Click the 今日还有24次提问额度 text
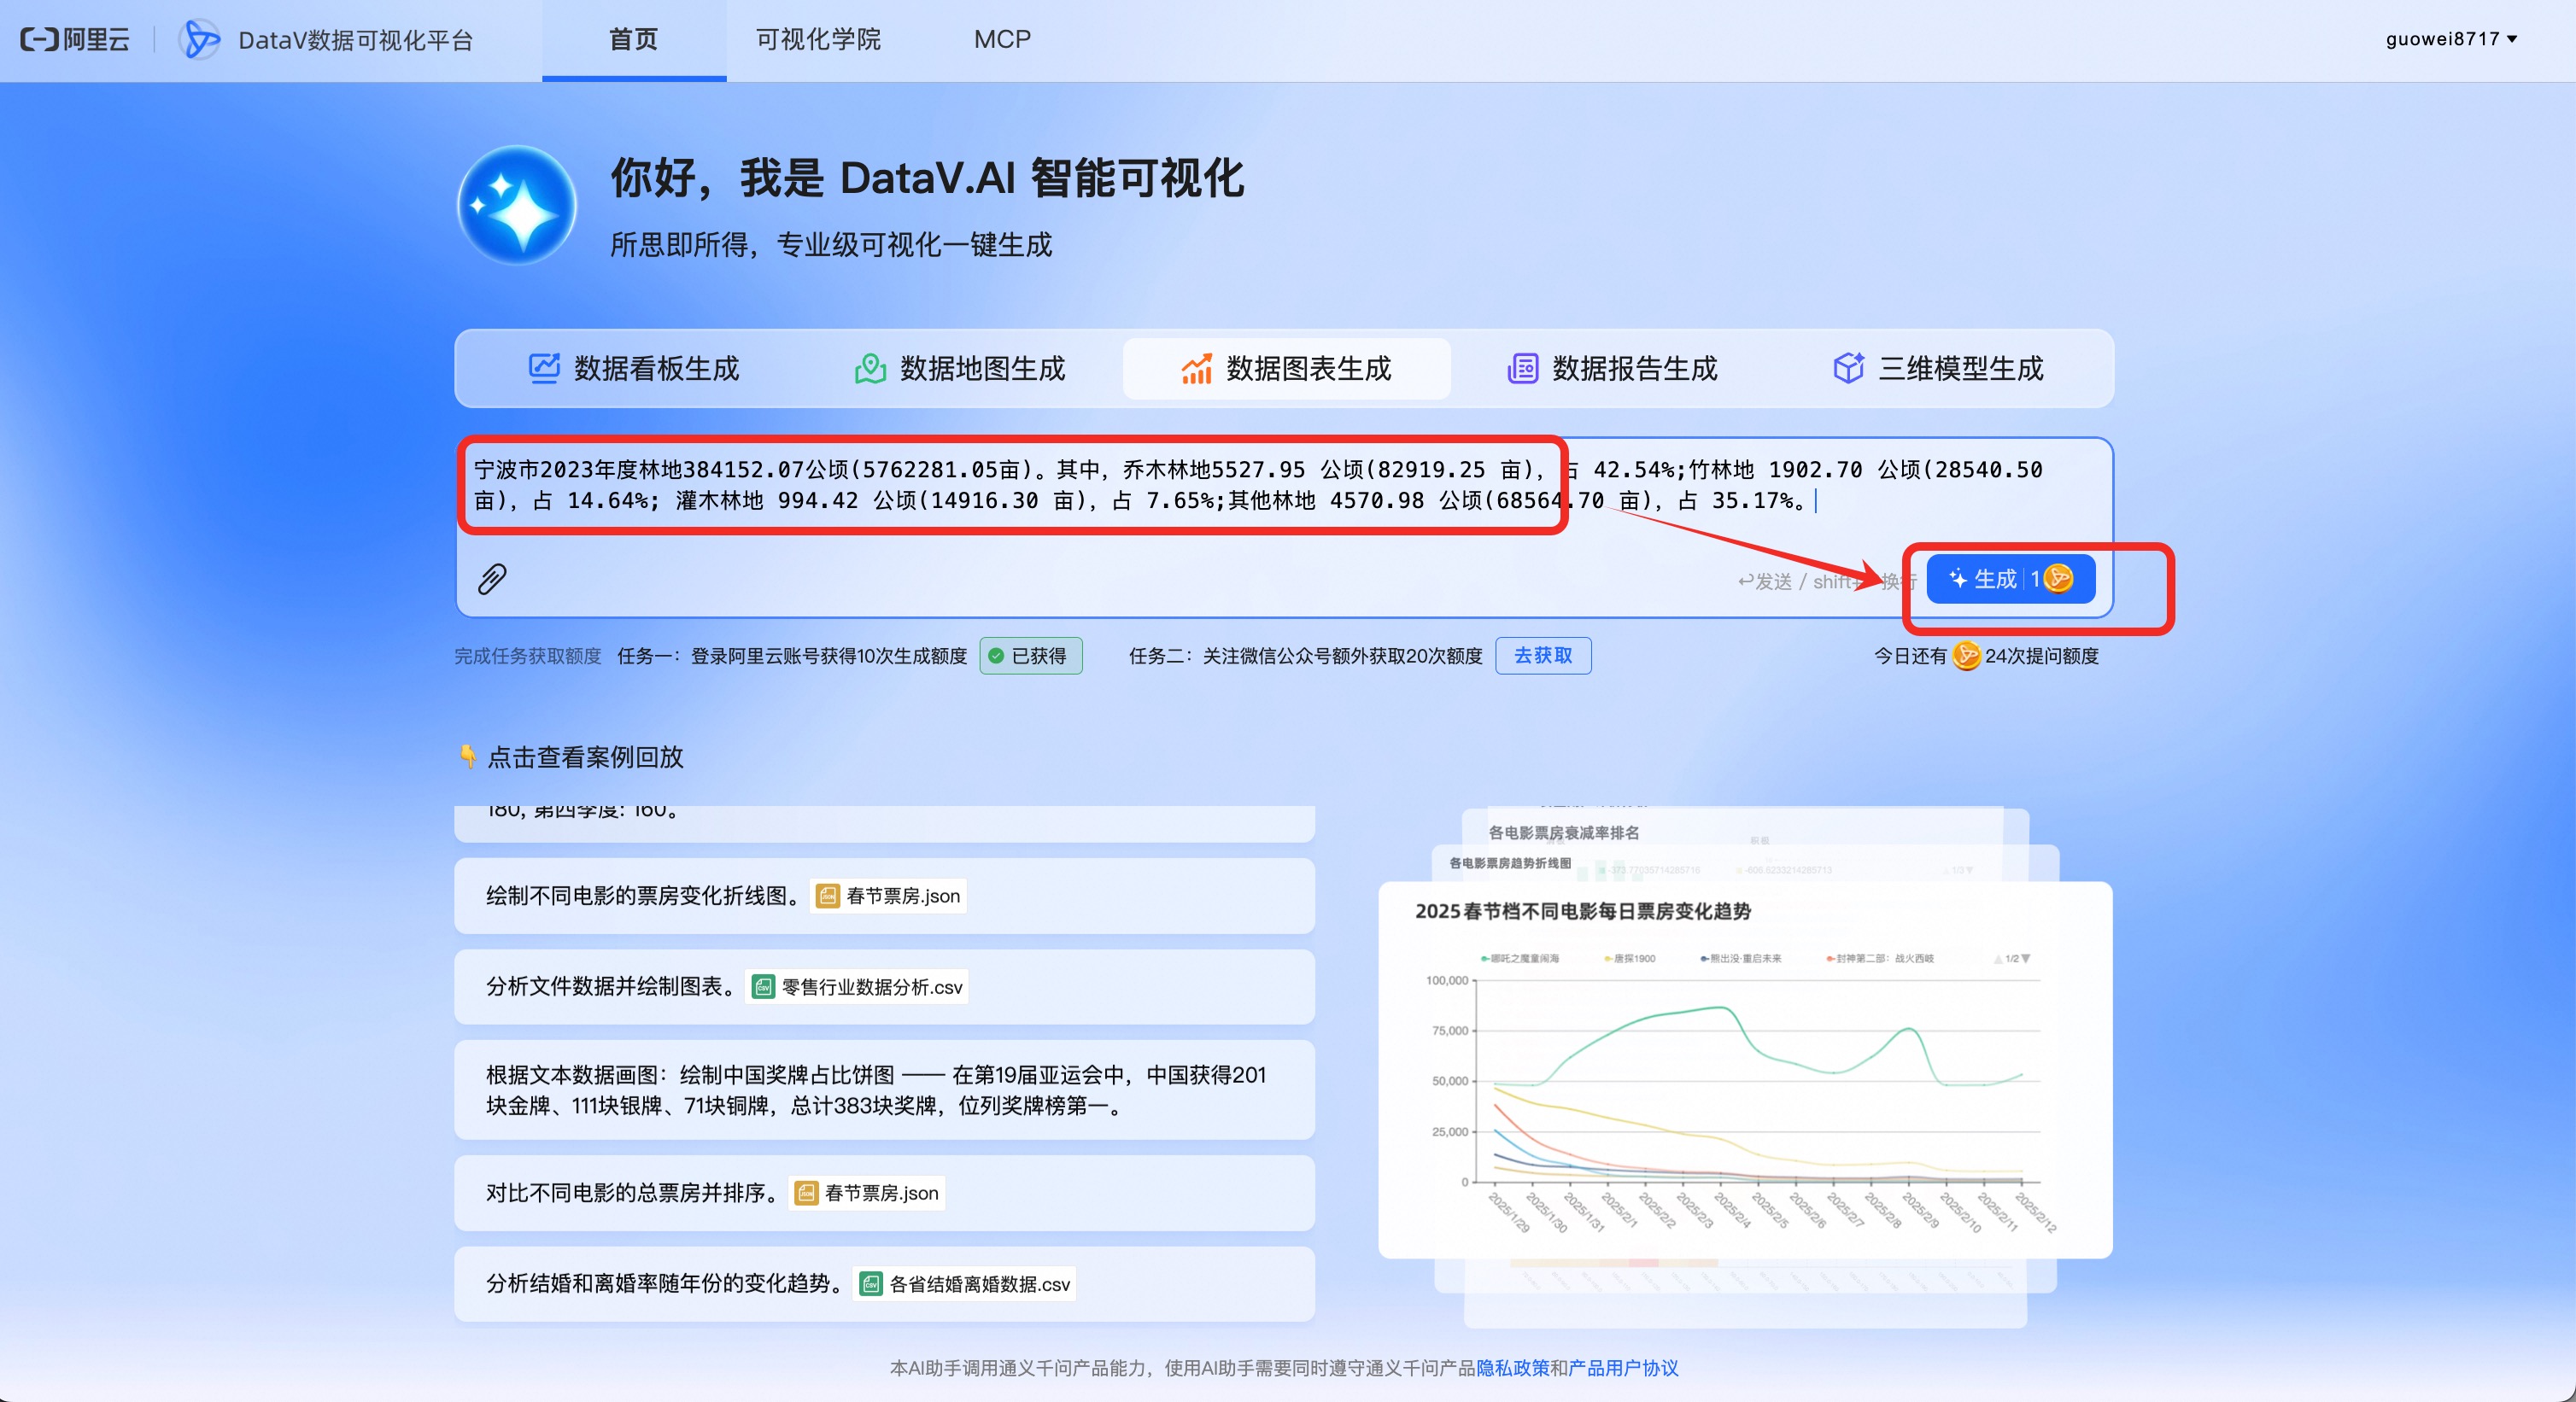The image size is (2576, 1402). click(1986, 656)
